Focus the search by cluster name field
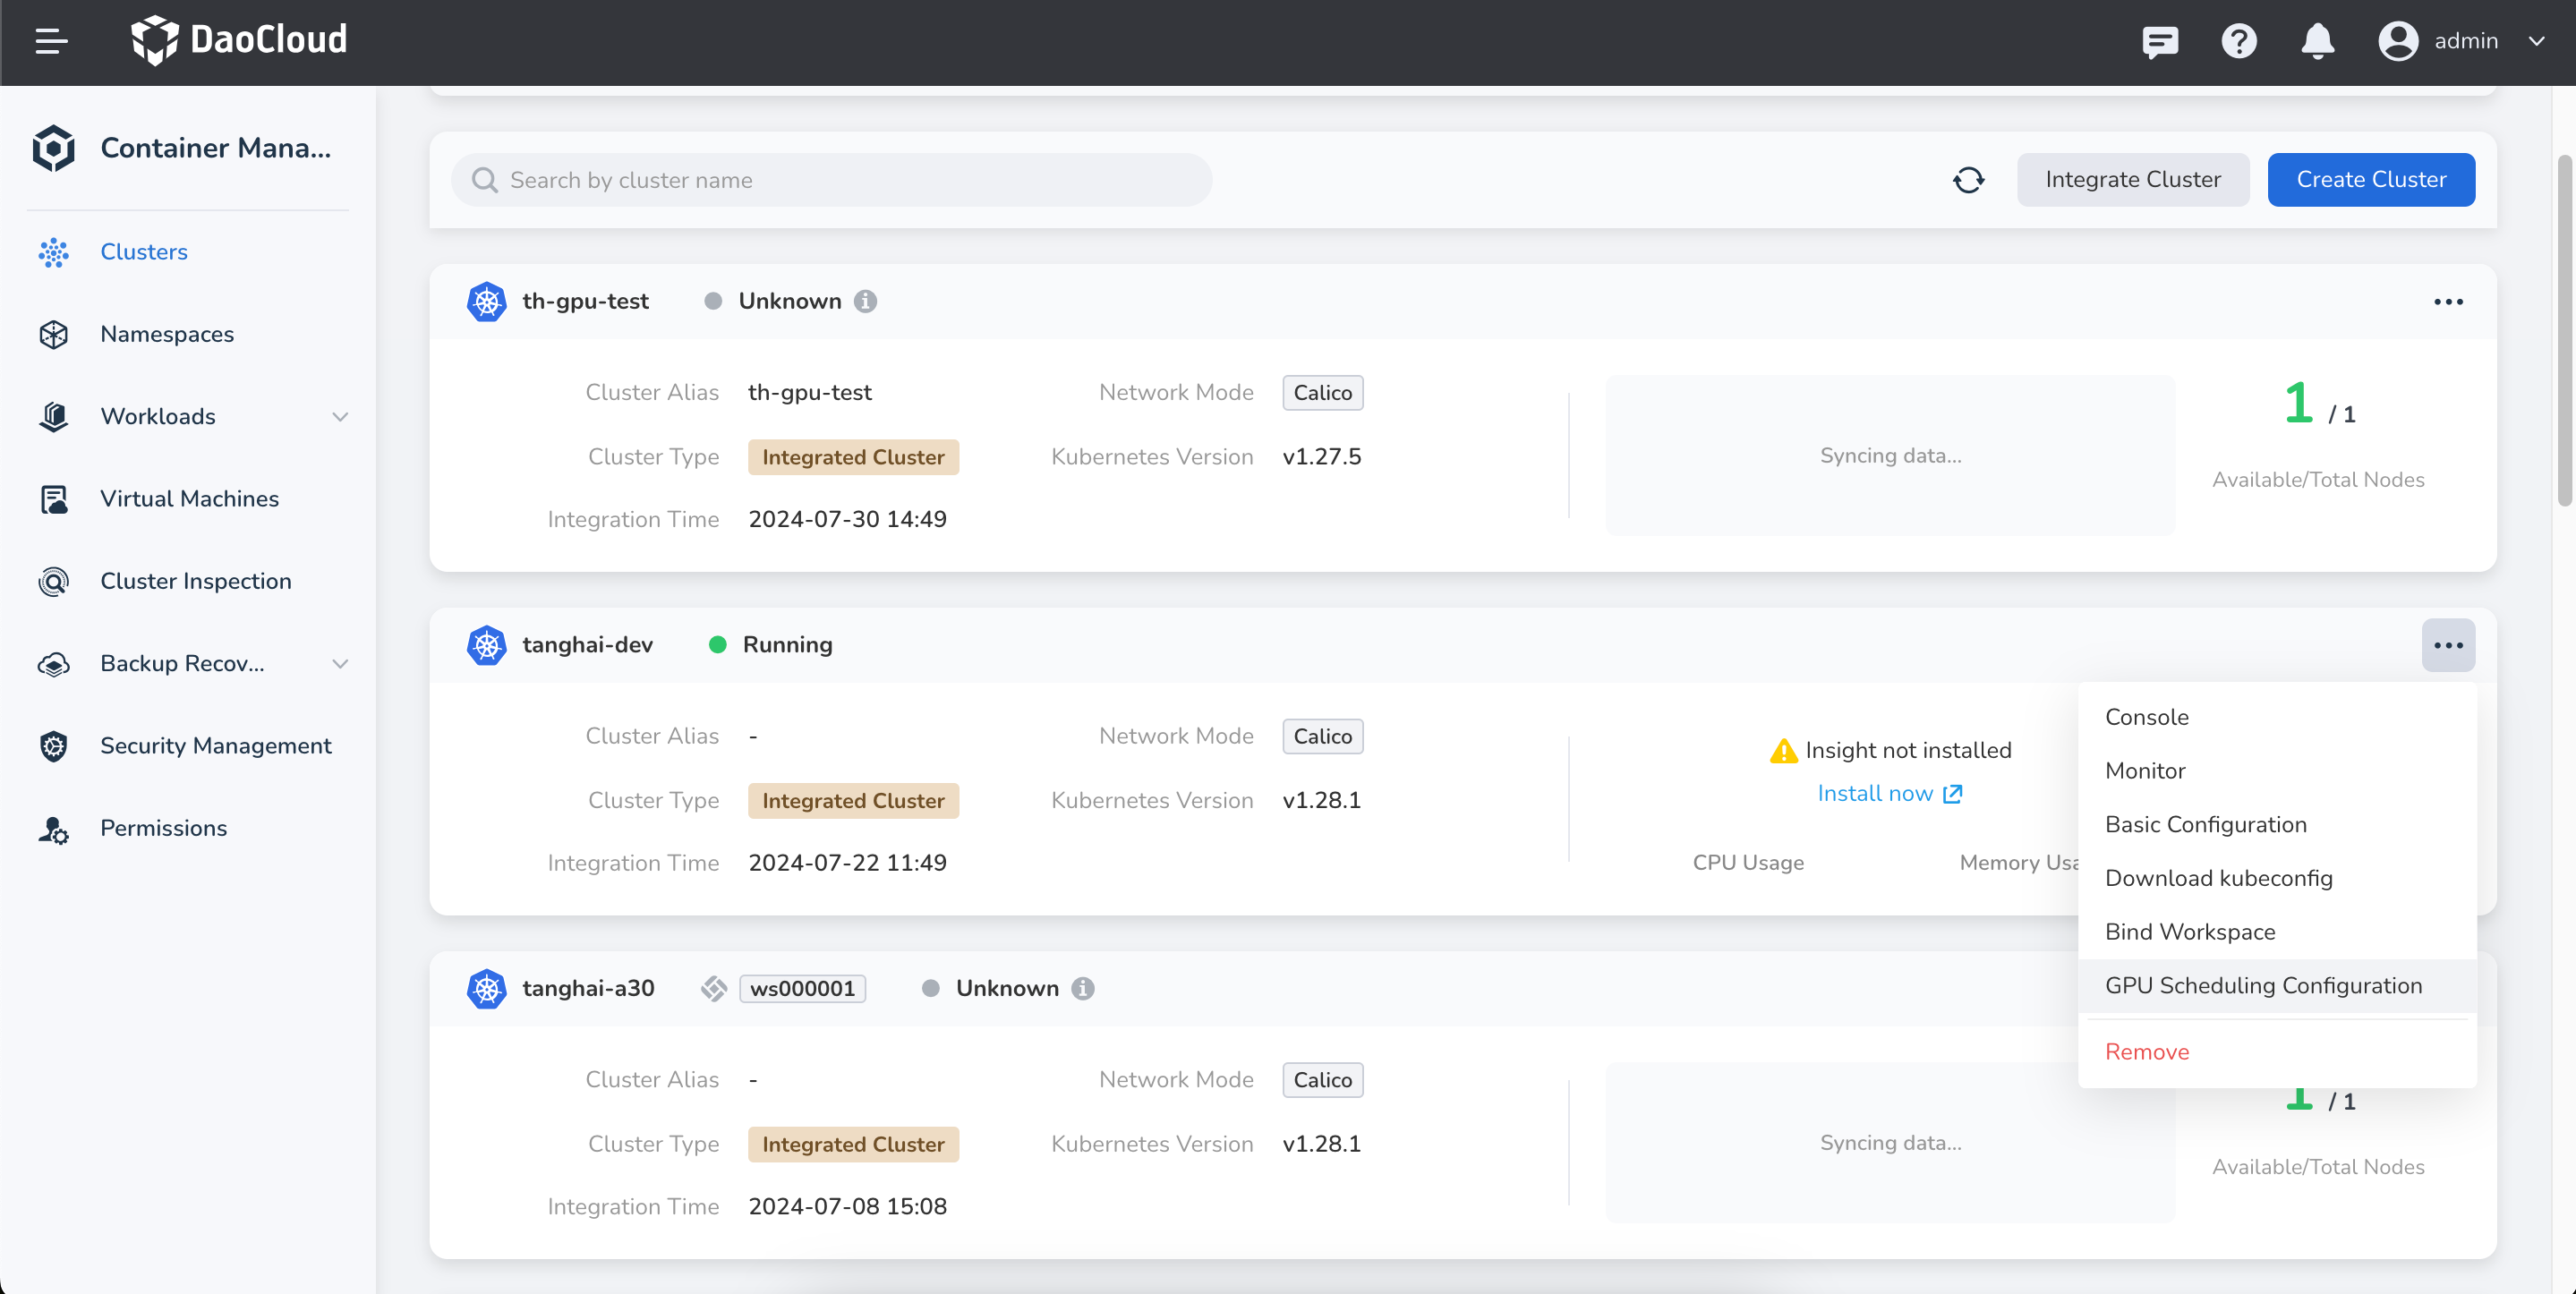 pos(830,180)
